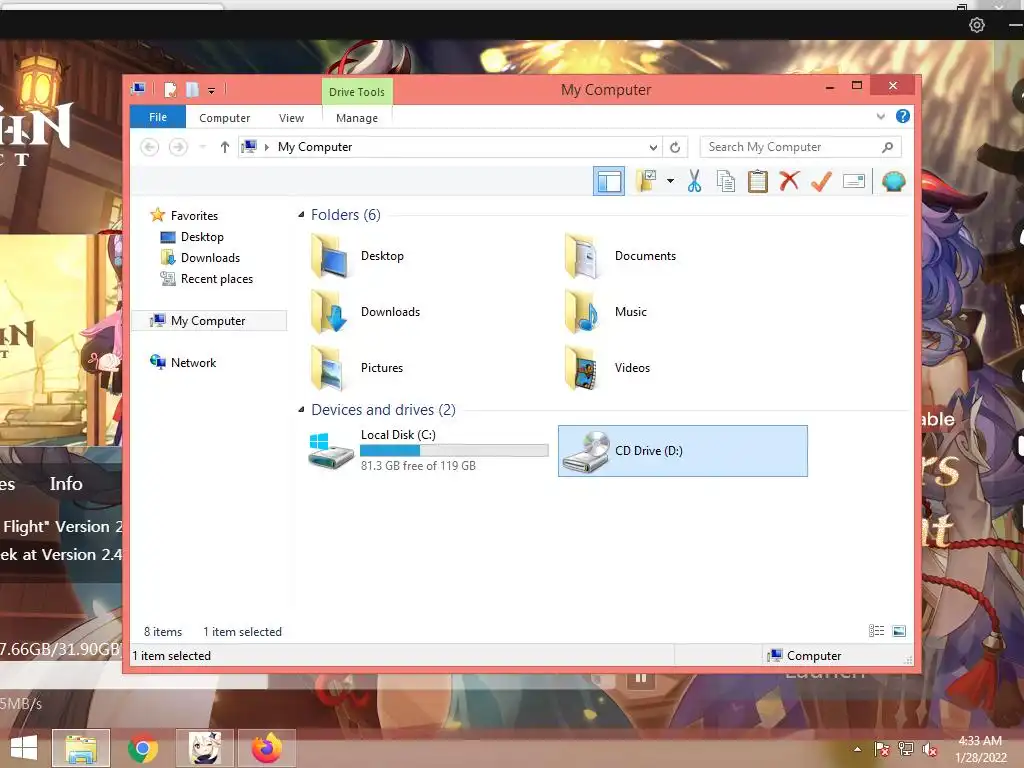Image resolution: width=1024 pixels, height=768 pixels.
Task: Open Customize Quick Access Toolbar dropdown
Action: (x=212, y=91)
